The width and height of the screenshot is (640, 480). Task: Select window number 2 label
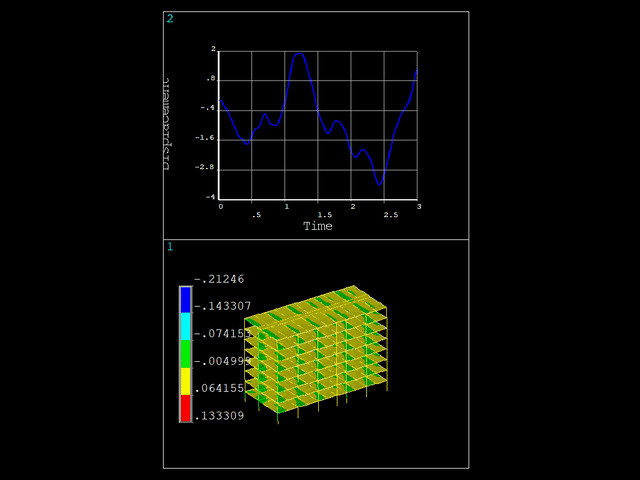coord(170,19)
